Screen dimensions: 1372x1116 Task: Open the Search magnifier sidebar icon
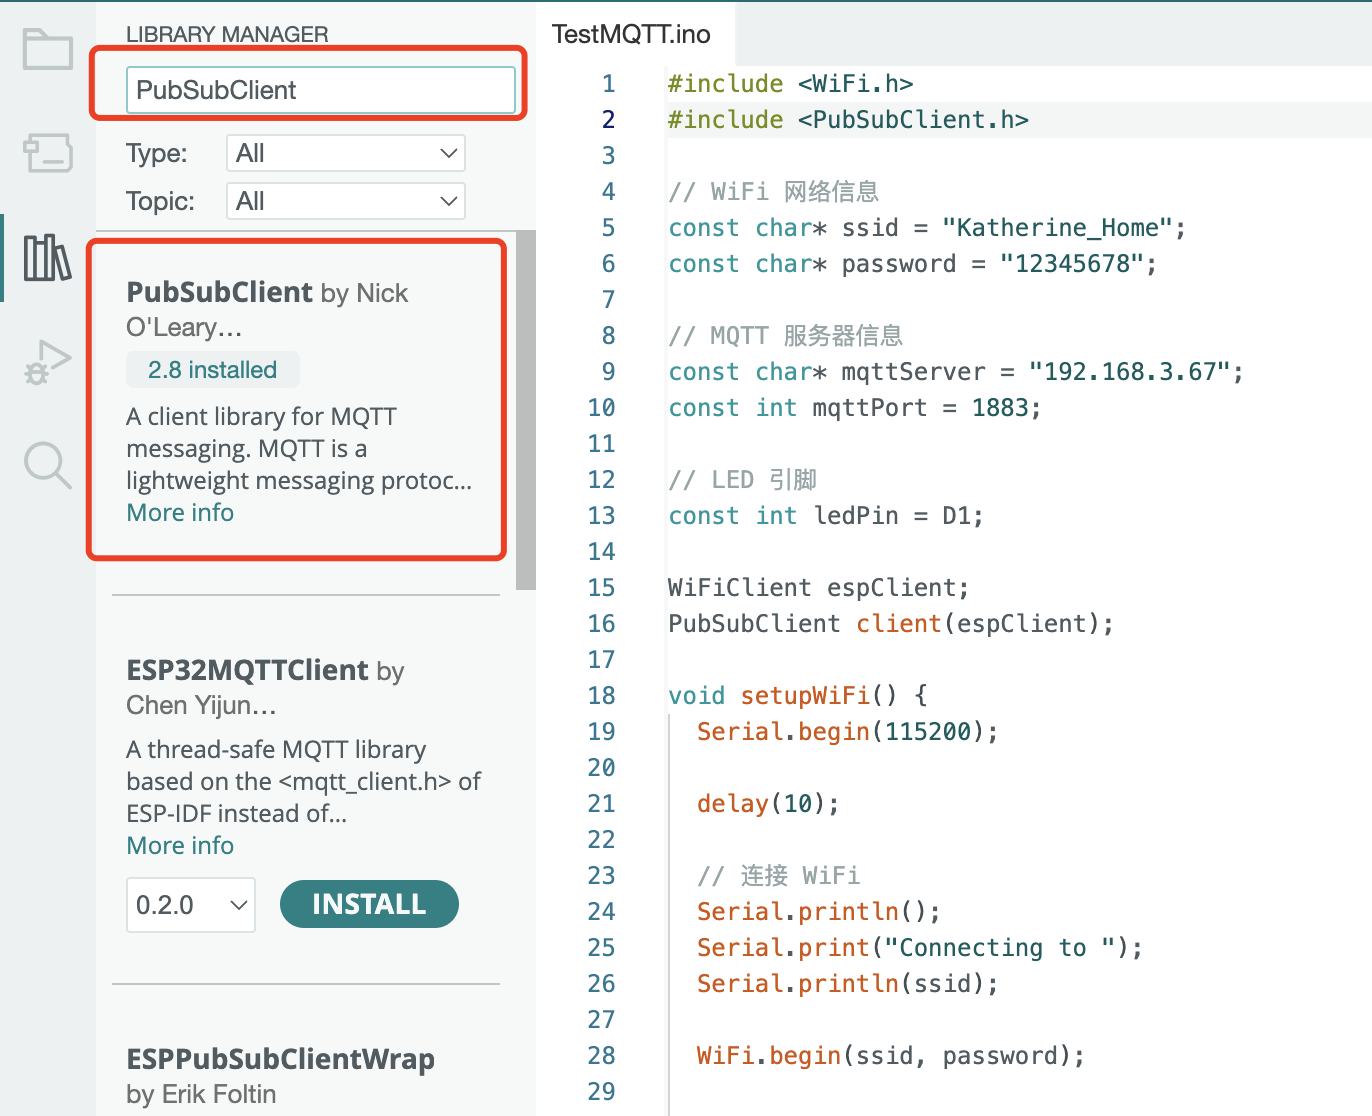[x=48, y=466]
